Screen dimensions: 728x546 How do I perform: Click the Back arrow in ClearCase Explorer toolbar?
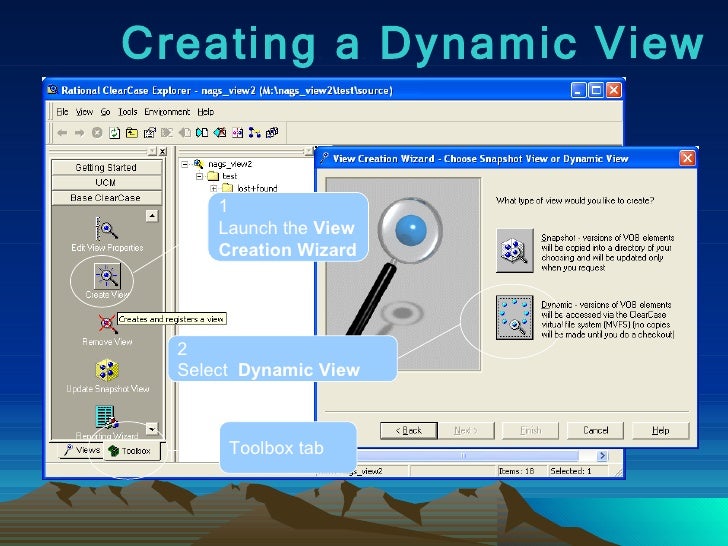coord(62,133)
